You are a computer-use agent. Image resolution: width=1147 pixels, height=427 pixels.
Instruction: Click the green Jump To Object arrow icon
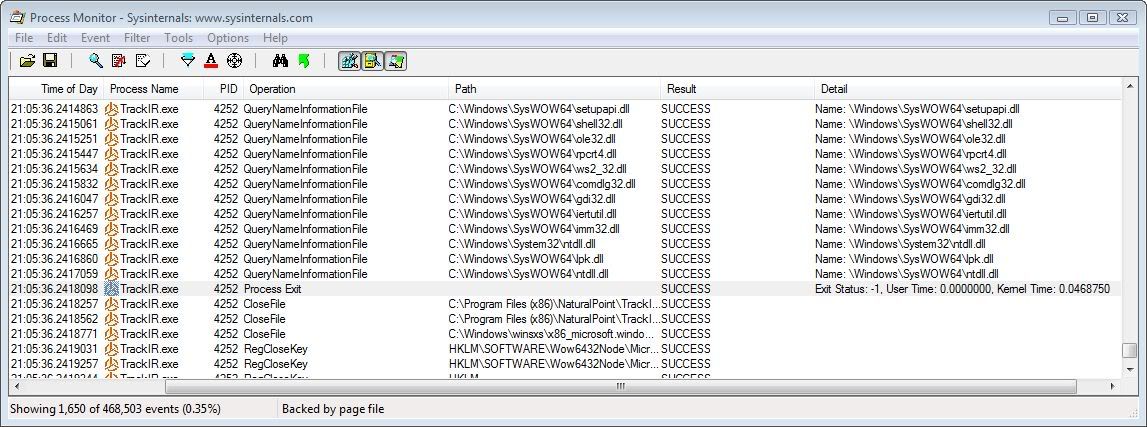click(304, 61)
